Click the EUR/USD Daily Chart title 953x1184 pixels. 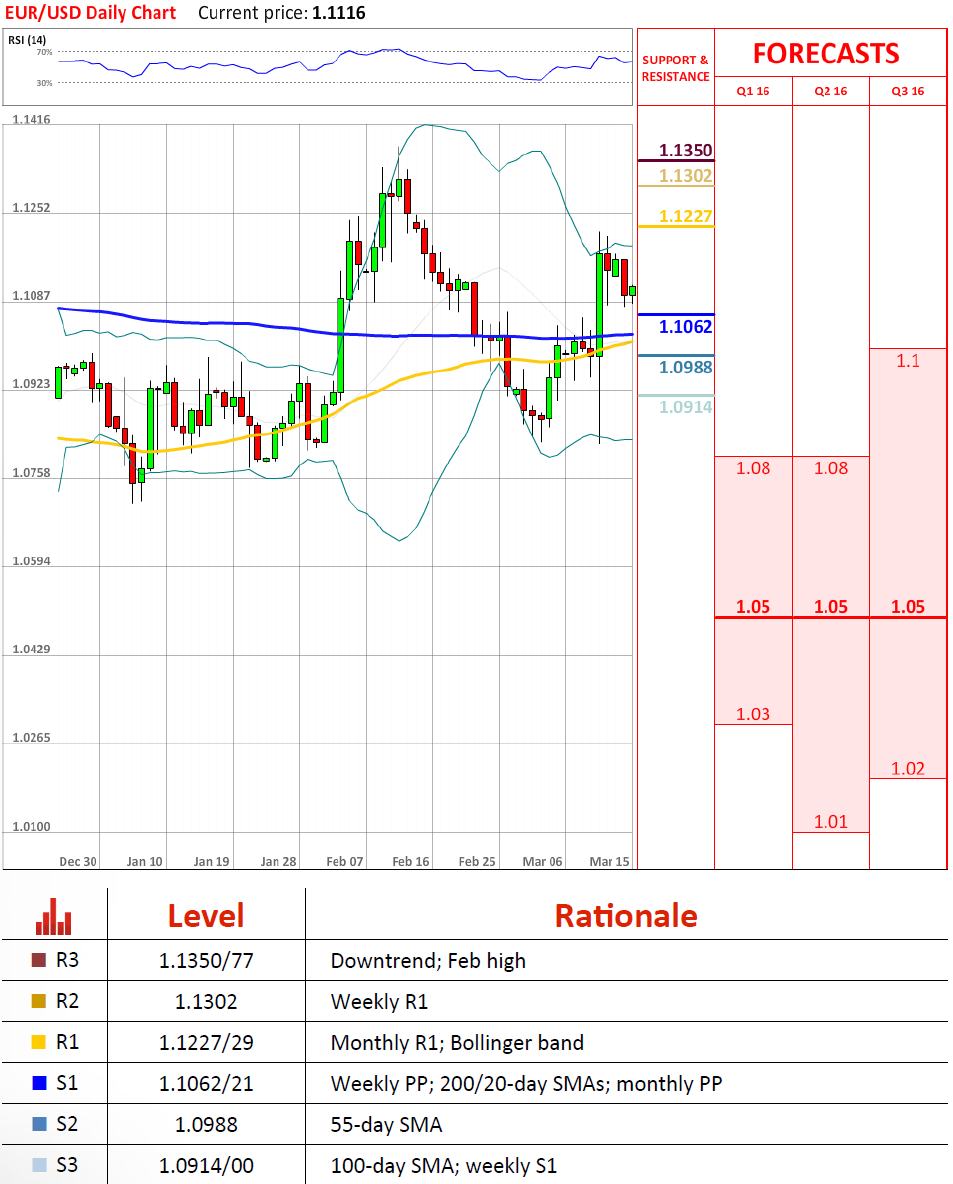click(91, 13)
